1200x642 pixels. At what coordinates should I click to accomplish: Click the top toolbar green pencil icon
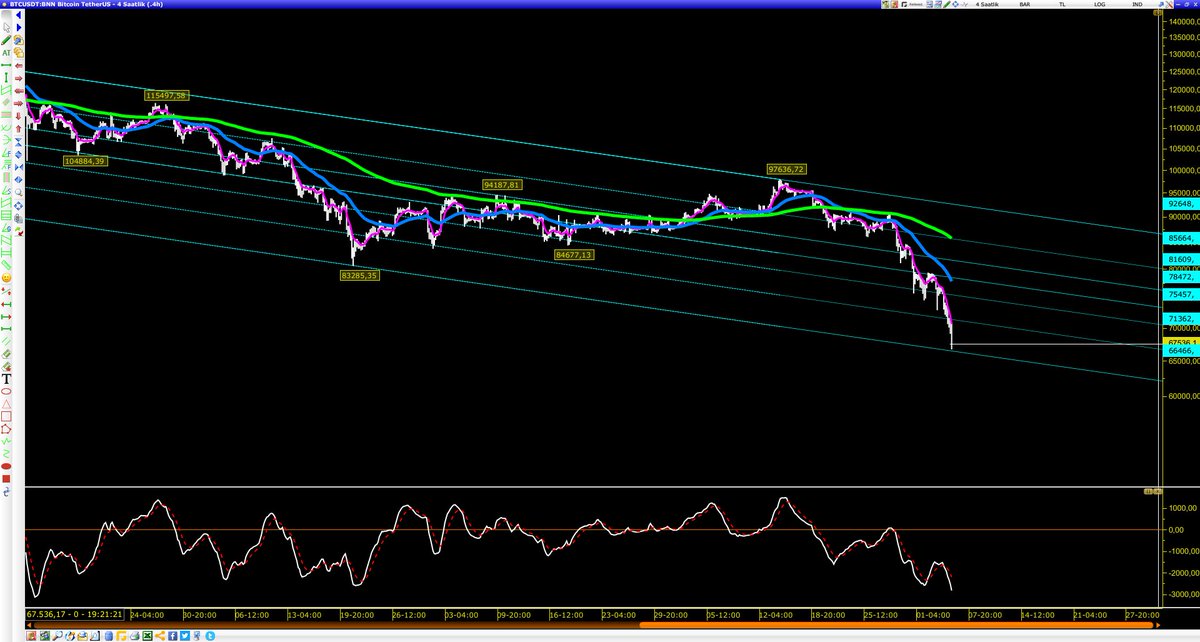pyautogui.click(x=947, y=5)
